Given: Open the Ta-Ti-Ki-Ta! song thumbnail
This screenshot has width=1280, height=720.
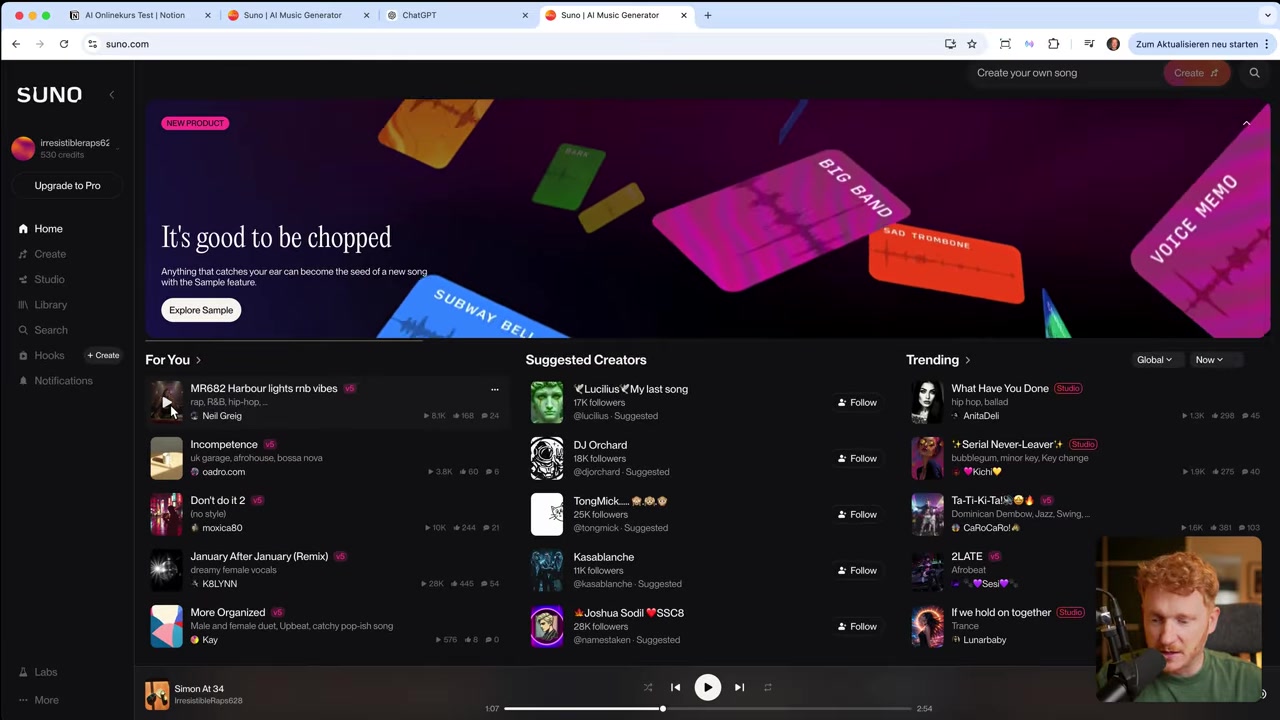Looking at the screenshot, I should pos(927,514).
